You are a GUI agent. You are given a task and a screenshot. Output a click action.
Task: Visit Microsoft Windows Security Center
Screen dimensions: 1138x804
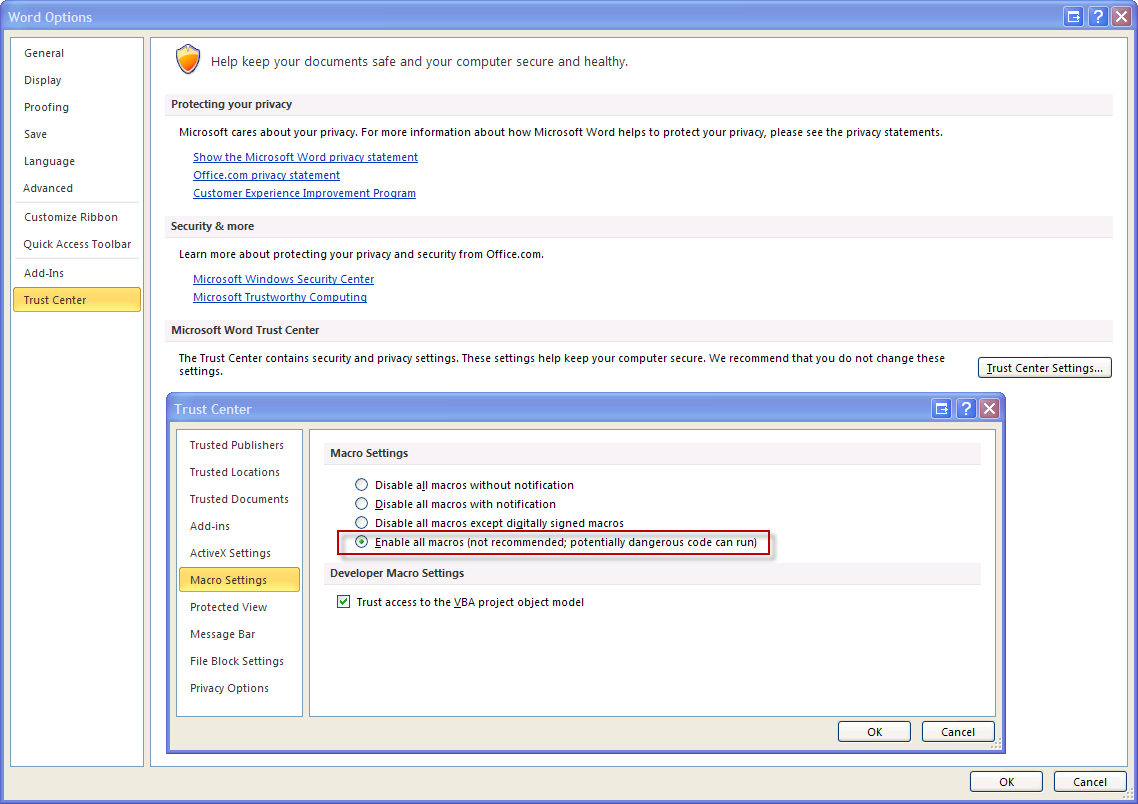(283, 279)
